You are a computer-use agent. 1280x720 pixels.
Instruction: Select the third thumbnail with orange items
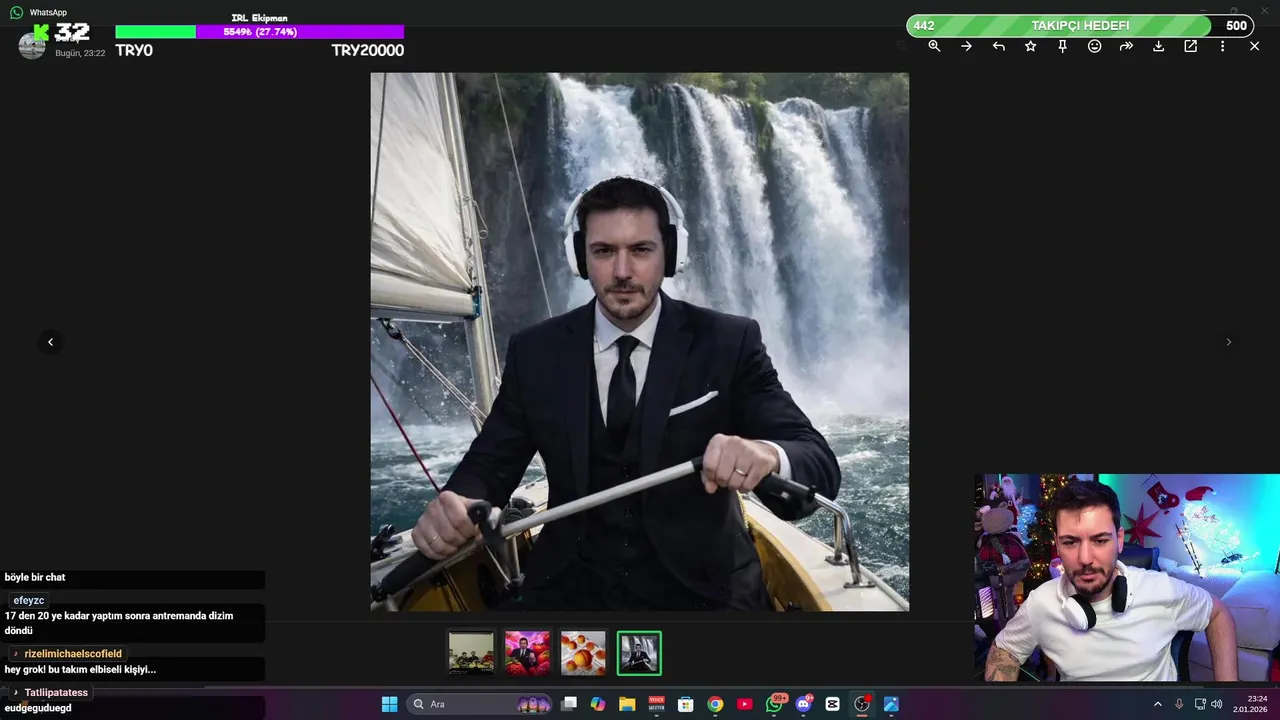(583, 653)
